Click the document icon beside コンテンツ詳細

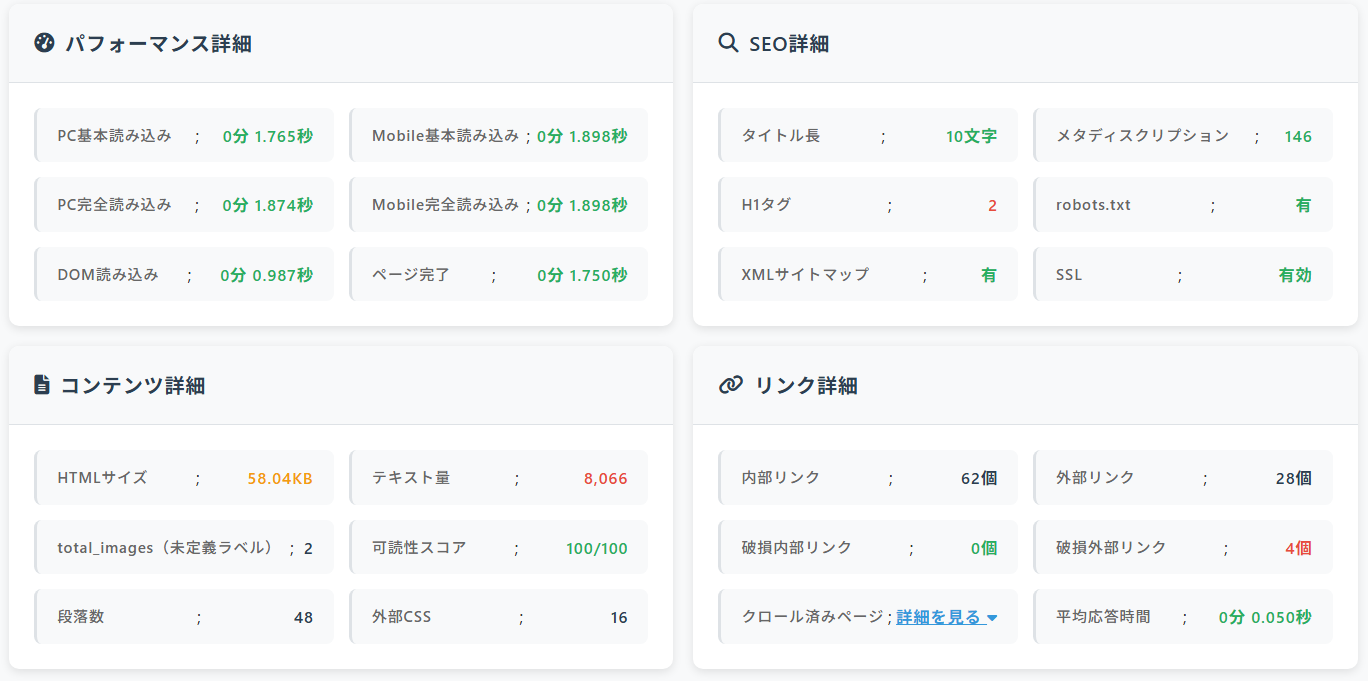pos(42,385)
